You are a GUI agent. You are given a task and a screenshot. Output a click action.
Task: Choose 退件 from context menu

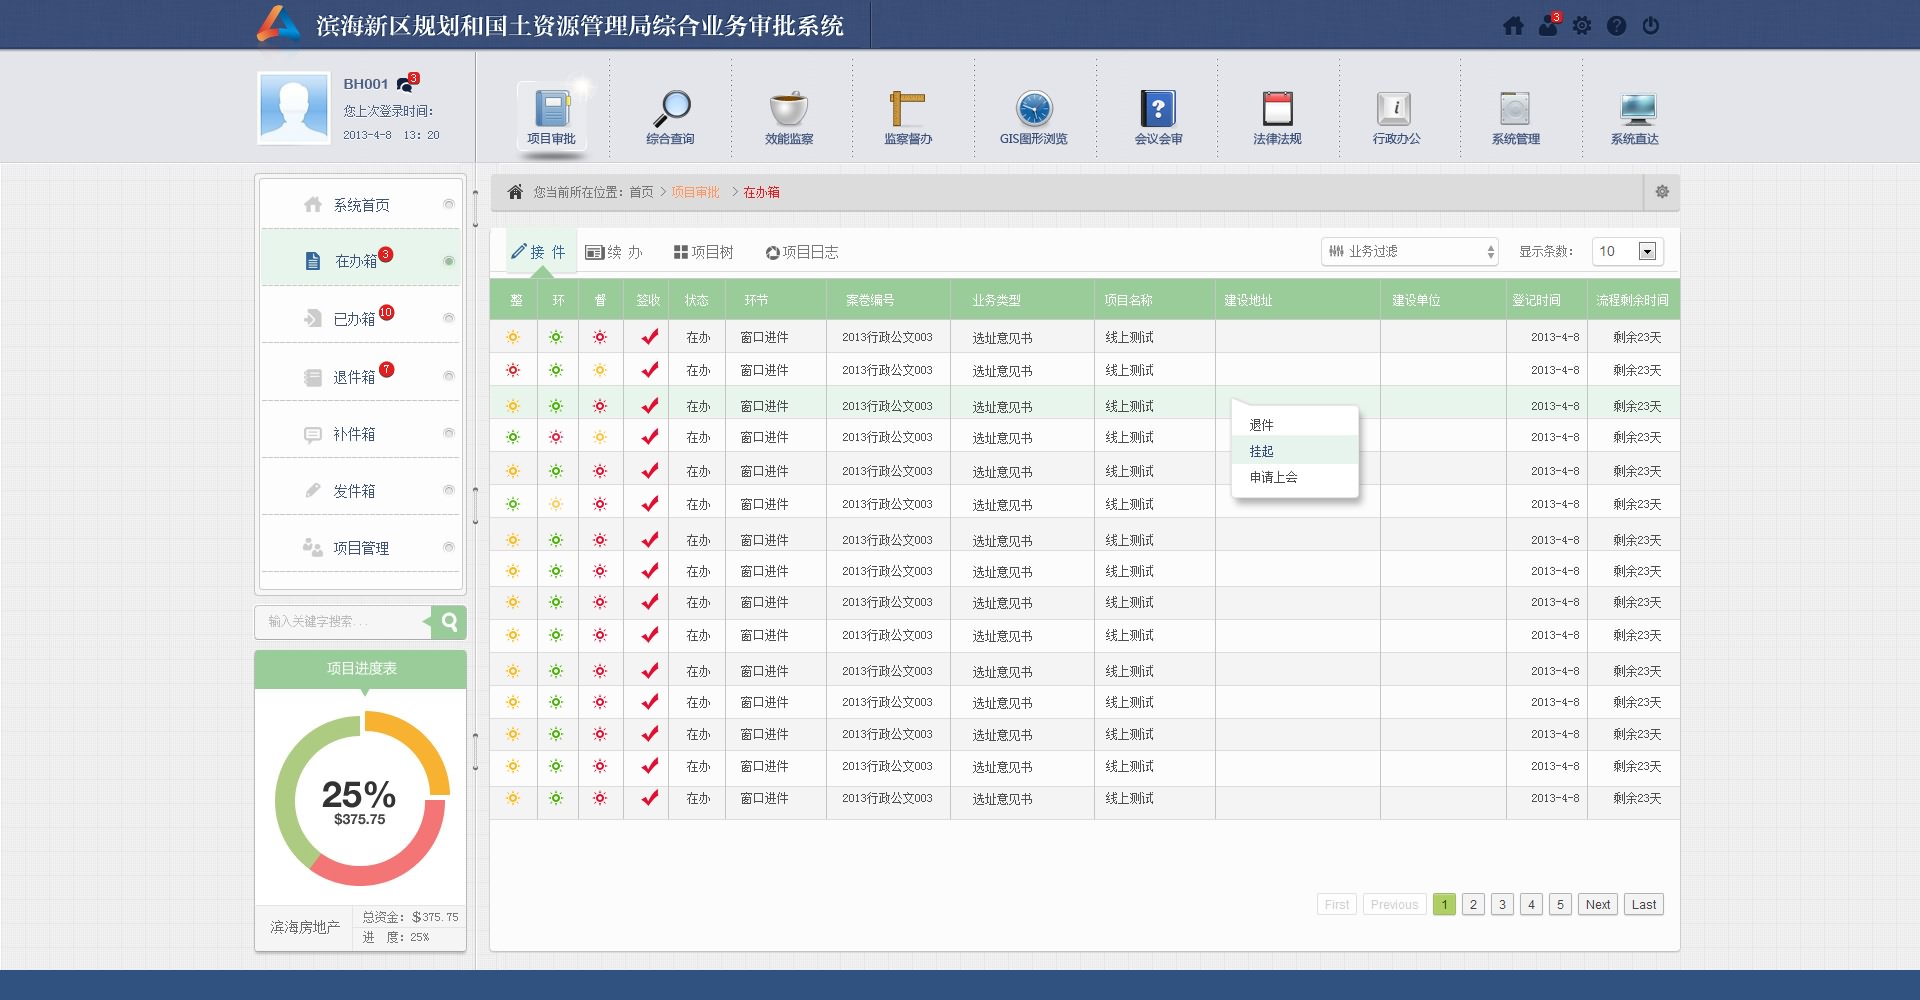pyautogui.click(x=1294, y=425)
